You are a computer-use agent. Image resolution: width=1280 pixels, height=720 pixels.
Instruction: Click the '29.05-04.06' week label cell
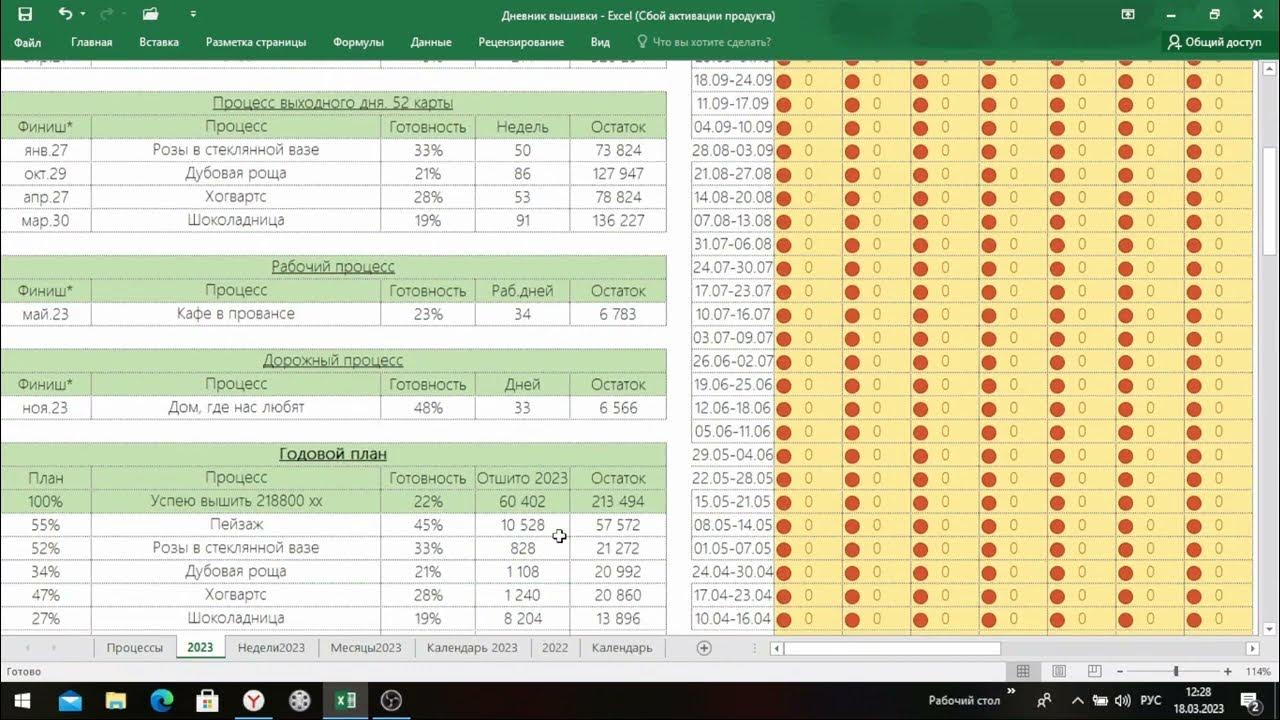click(x=733, y=454)
